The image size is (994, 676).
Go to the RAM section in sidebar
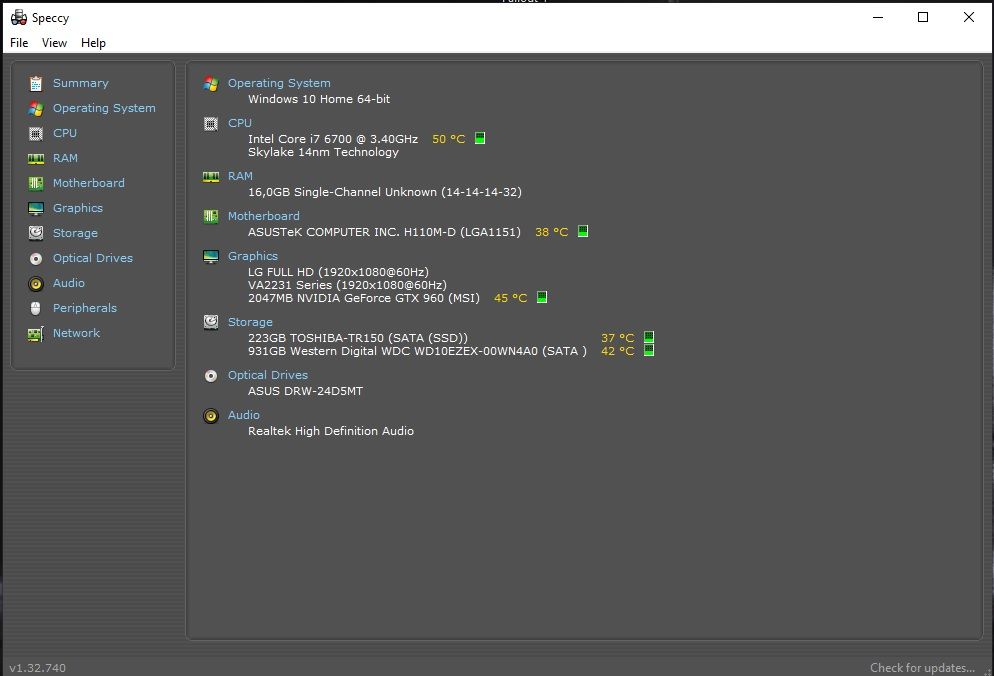[x=65, y=158]
